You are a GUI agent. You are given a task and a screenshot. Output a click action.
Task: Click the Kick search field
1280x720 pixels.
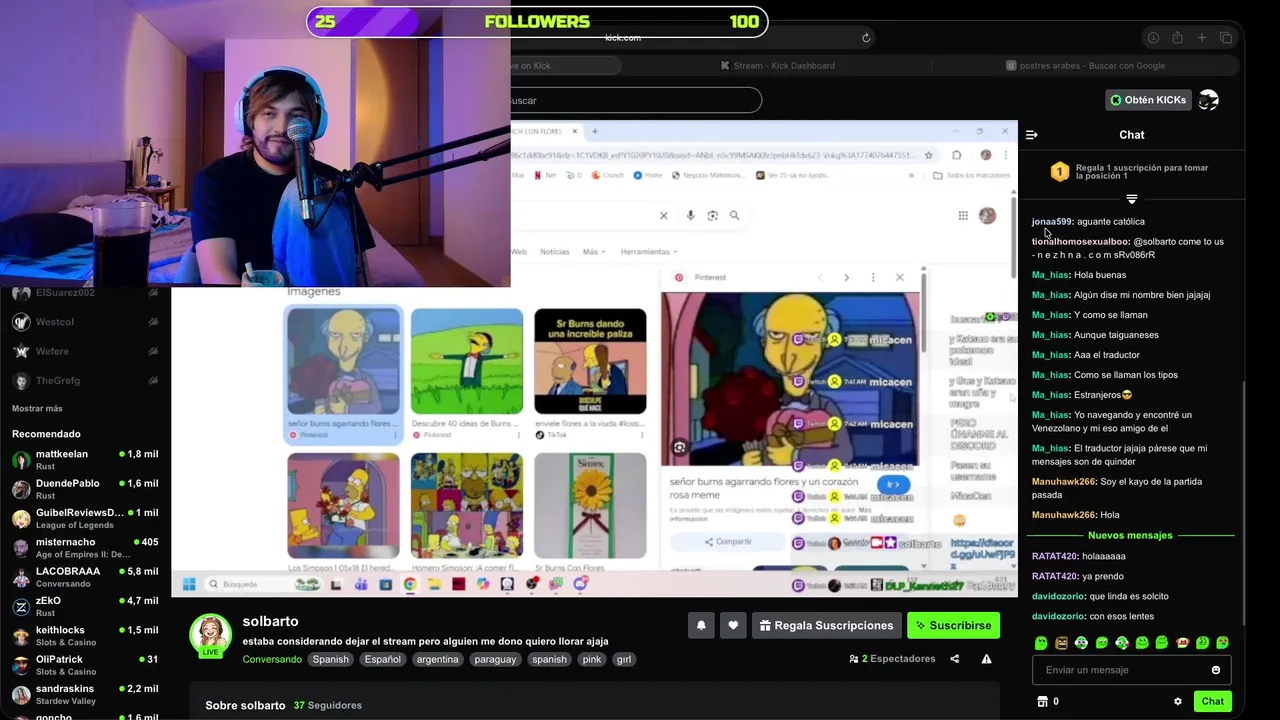pos(636,100)
